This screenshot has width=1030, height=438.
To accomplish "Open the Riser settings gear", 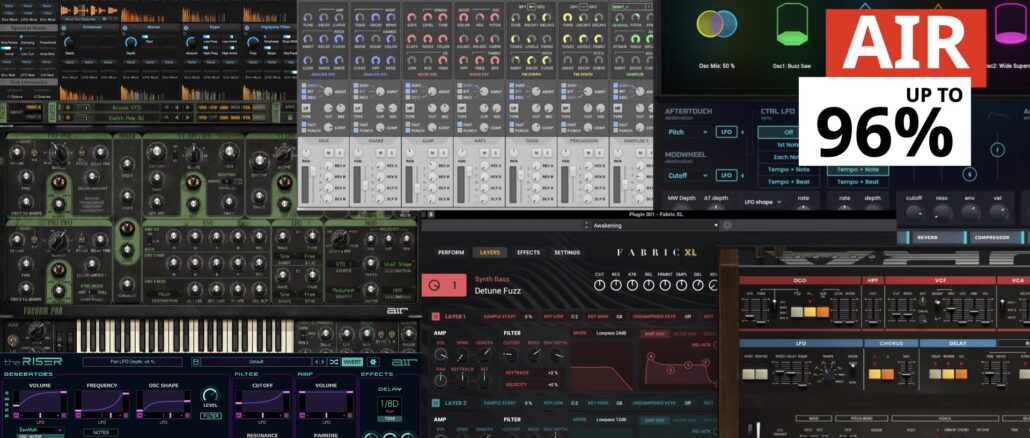I will [x=373, y=362].
